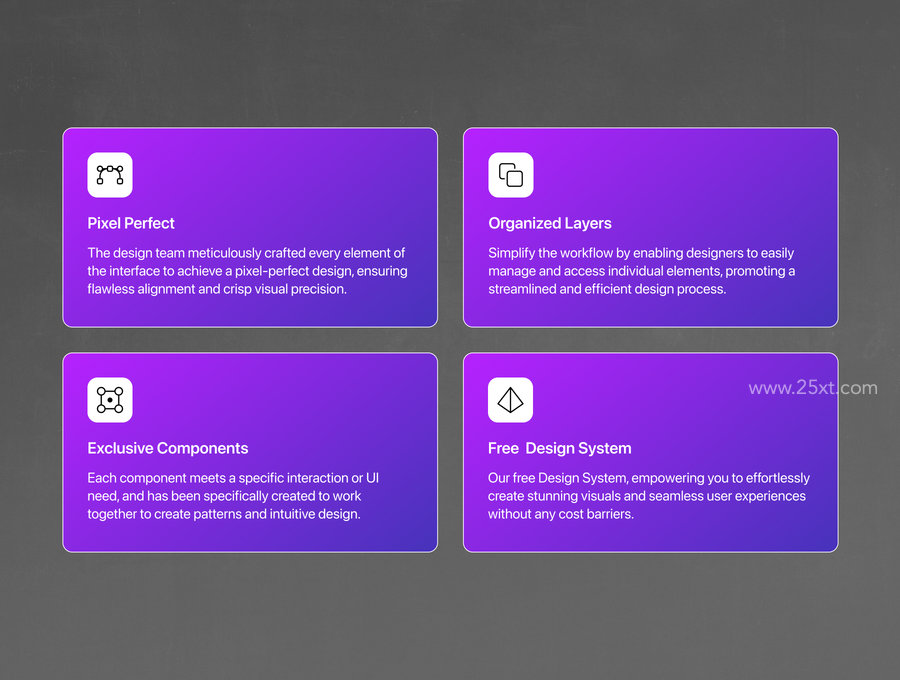This screenshot has height=680, width=900.
Task: Click the bezier path icon above Pixel Perfect
Action: click(110, 175)
